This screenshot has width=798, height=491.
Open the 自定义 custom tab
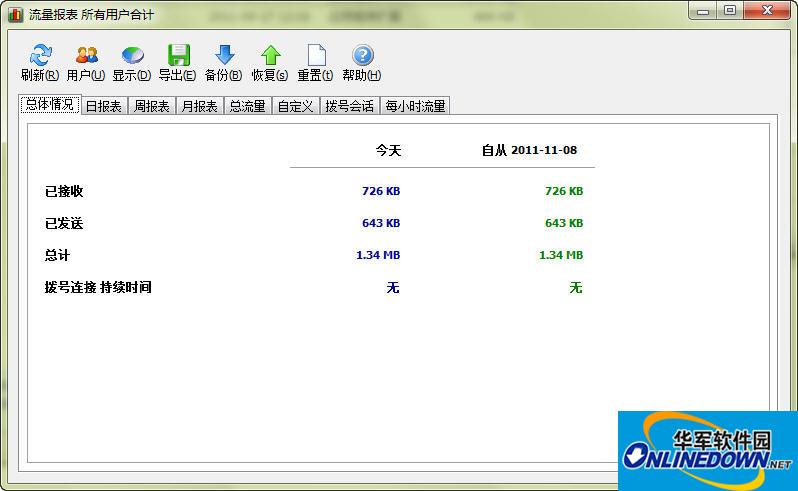(295, 106)
